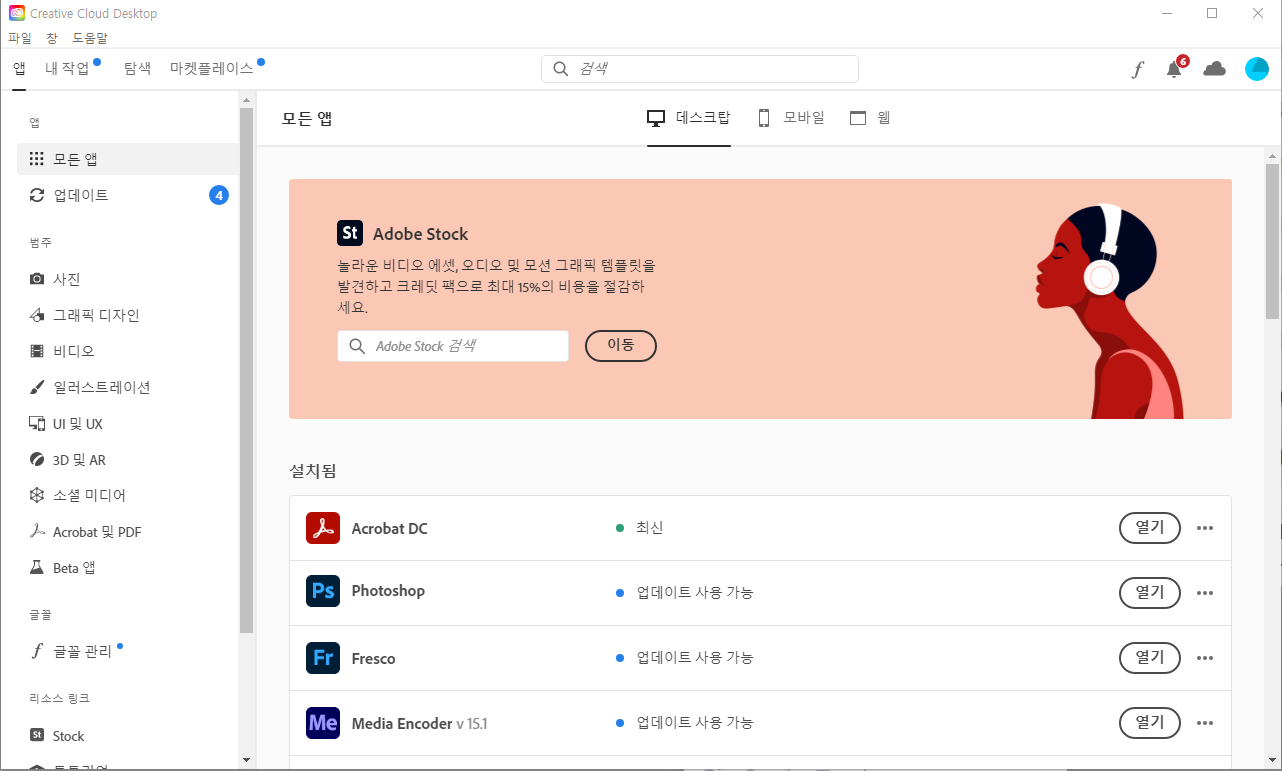The width and height of the screenshot is (1282, 771).
Task: Select 일러스트레이션 category
Action: 127,387
